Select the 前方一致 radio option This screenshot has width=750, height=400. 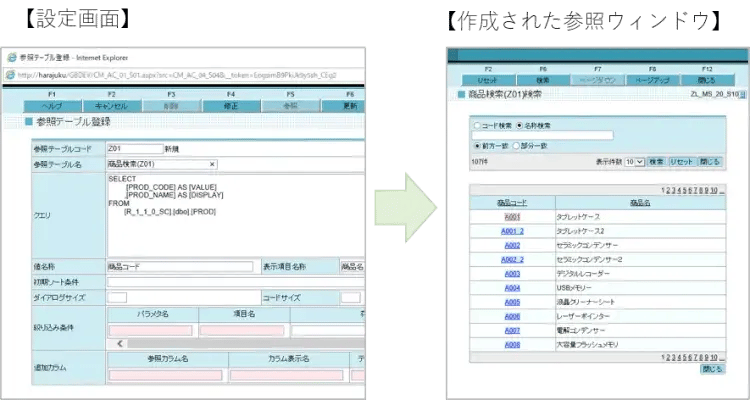pyautogui.click(x=476, y=146)
